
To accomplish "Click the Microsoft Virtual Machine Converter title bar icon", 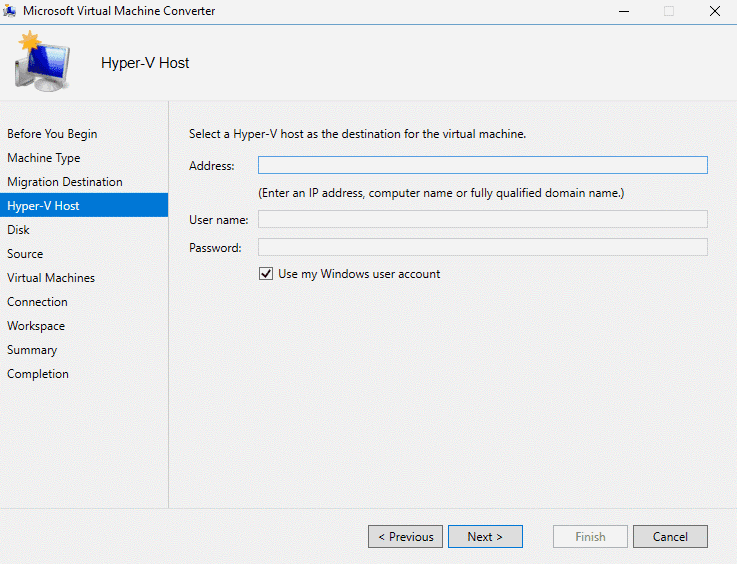I will [x=10, y=11].
